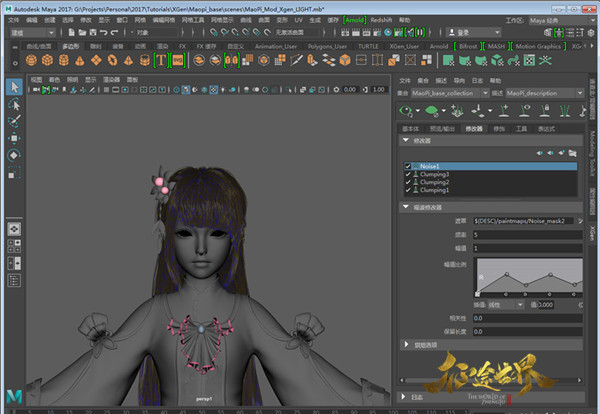600x414 pixels.
Task: Disable the Clumping3 modifier checkbox
Action: [408, 174]
